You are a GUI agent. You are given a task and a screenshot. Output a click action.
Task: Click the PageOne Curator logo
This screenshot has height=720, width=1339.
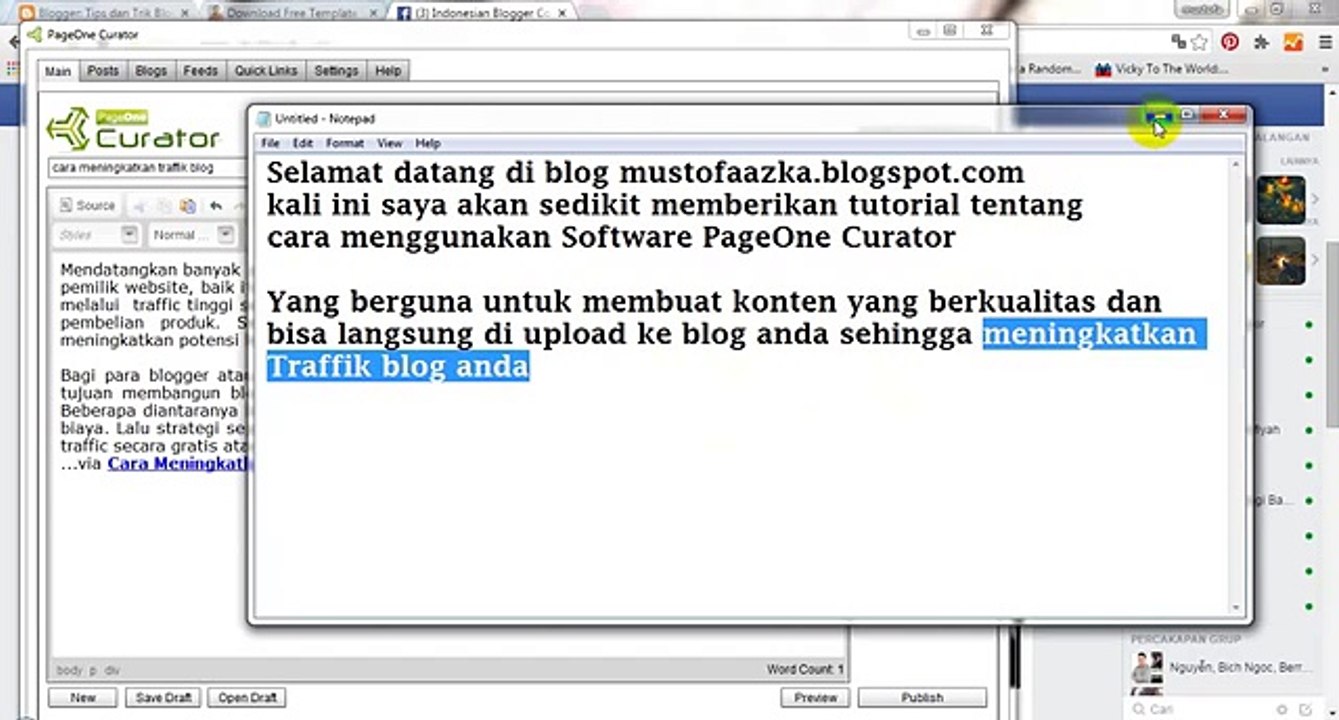[x=133, y=128]
